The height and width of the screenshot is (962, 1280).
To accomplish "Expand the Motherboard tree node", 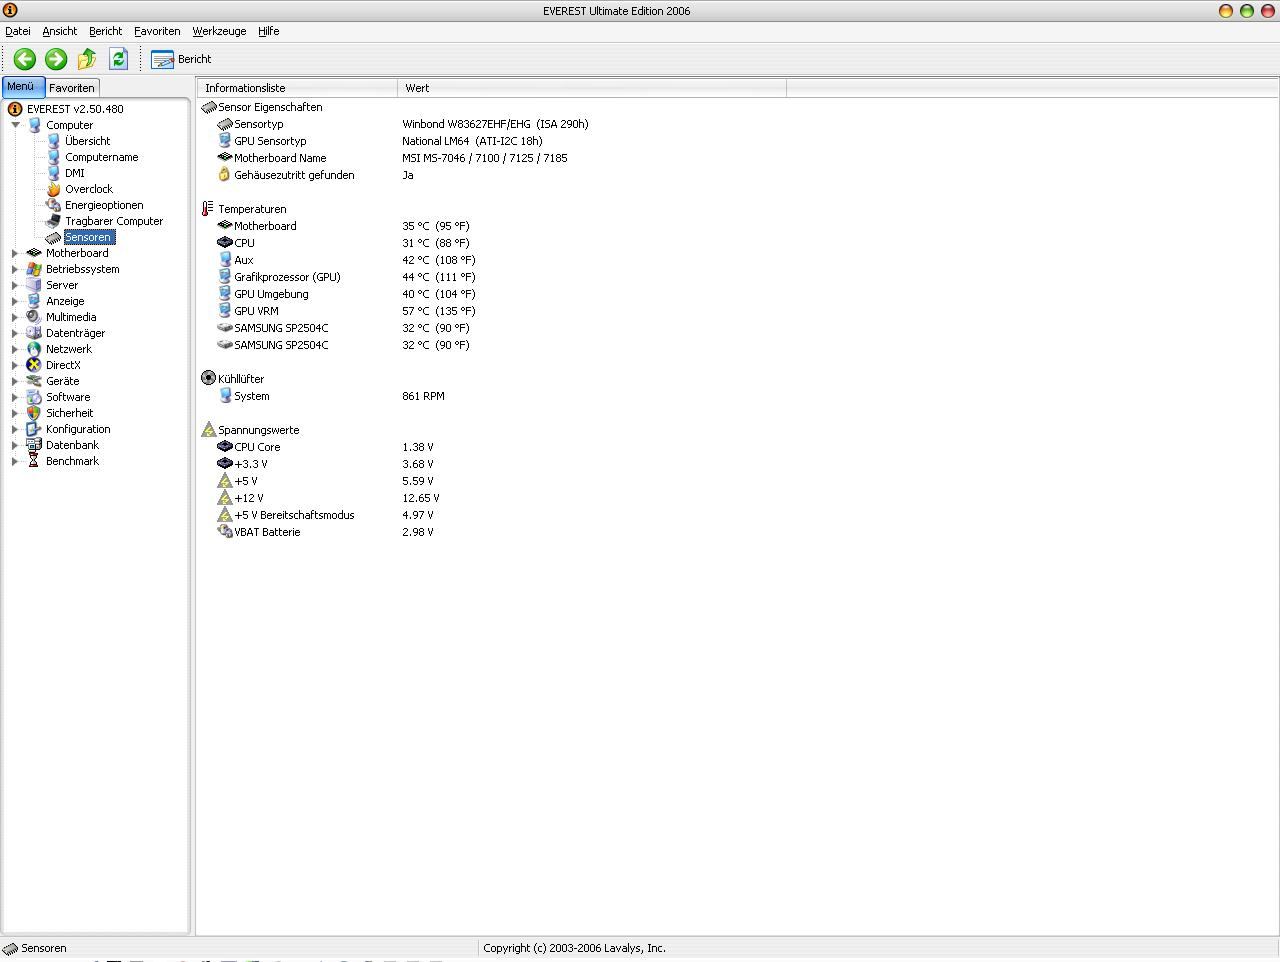I will 15,253.
